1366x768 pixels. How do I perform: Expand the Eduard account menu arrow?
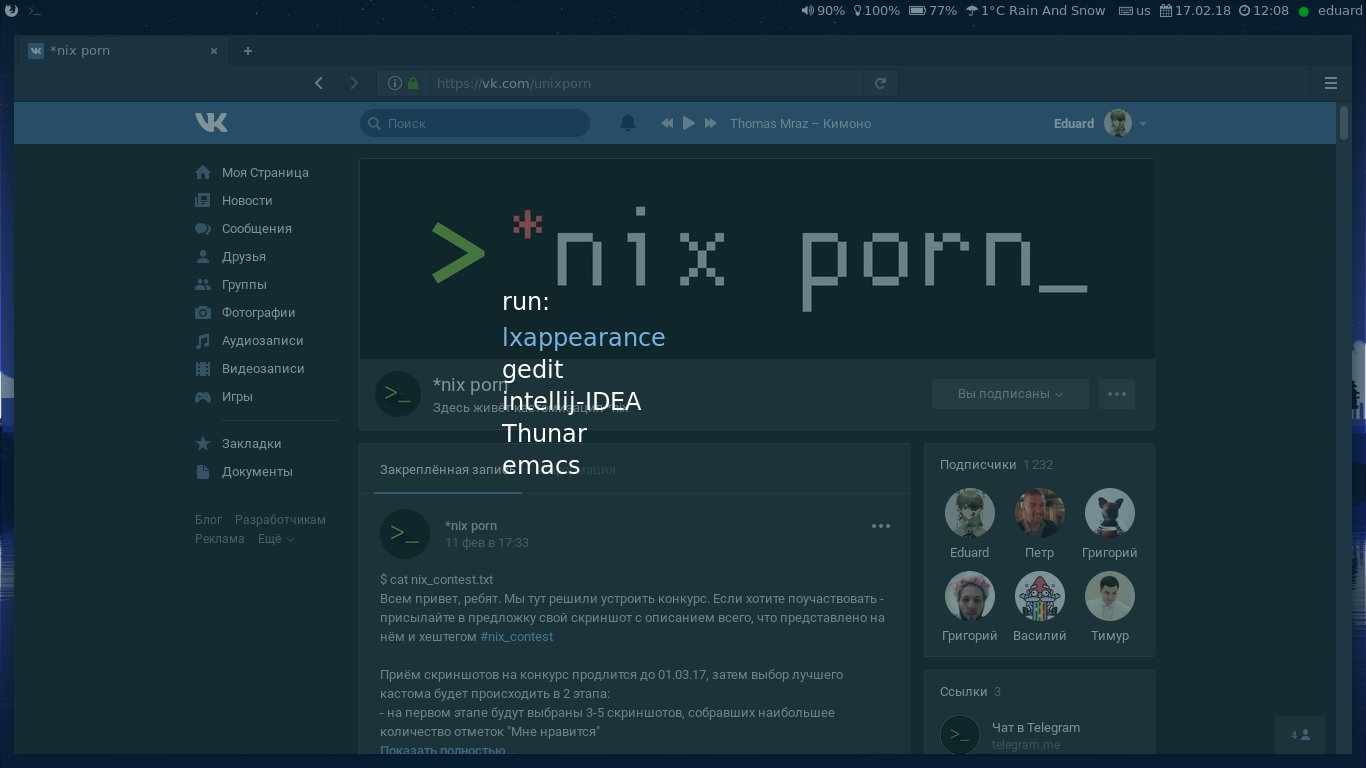click(x=1143, y=124)
